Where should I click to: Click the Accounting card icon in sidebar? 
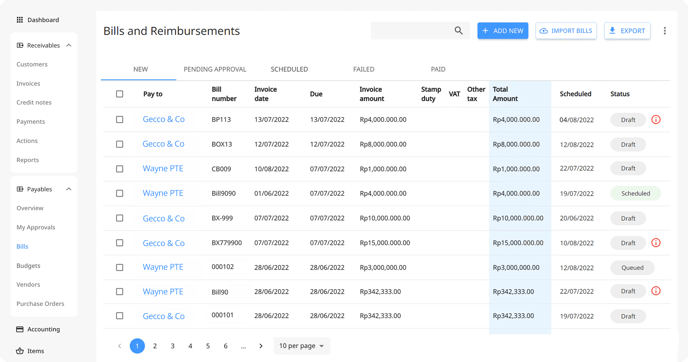click(x=20, y=329)
